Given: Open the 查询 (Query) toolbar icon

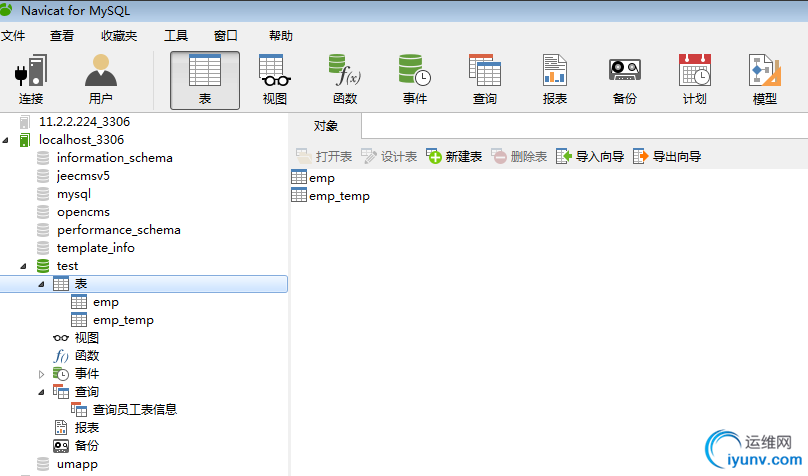Looking at the screenshot, I should click(x=485, y=80).
